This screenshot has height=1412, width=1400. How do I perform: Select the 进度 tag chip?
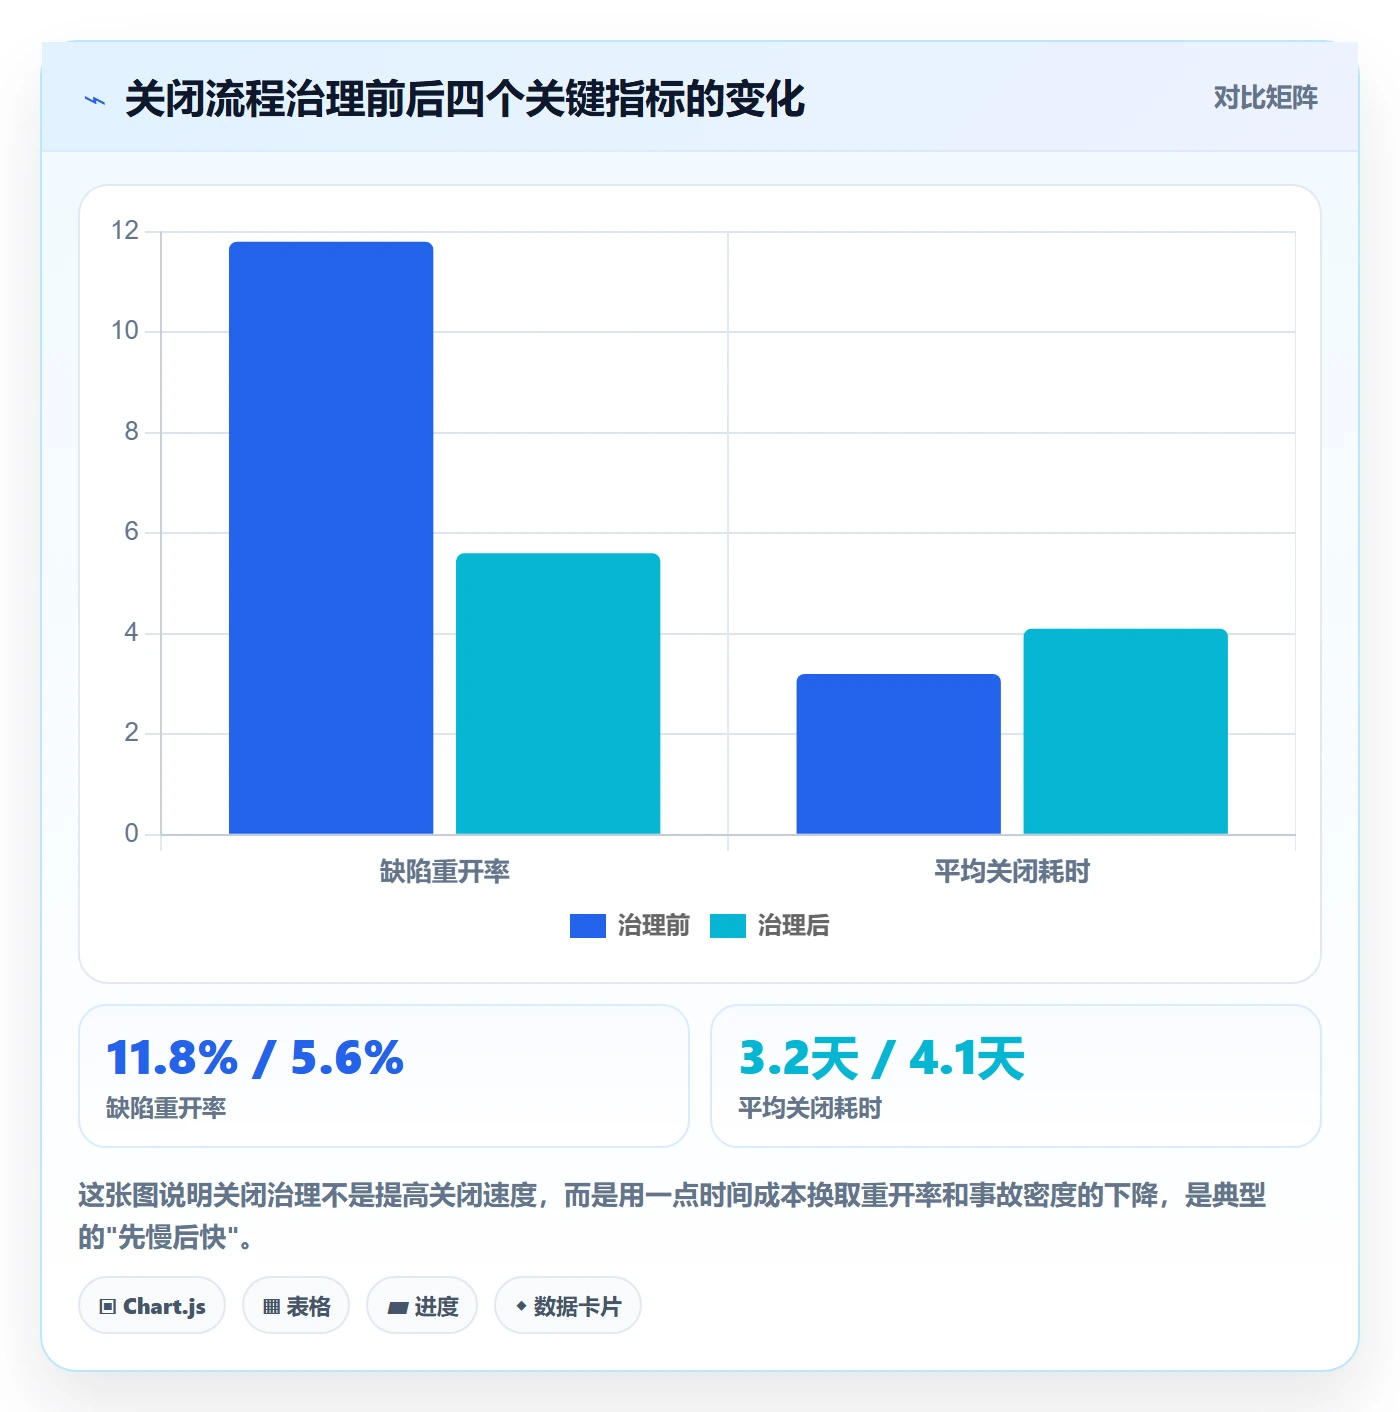[x=422, y=1305]
